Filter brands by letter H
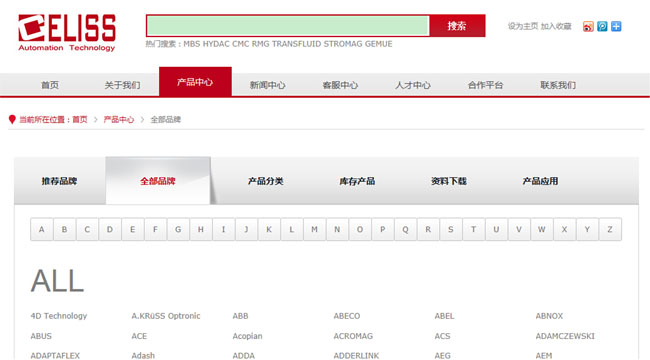 tap(201, 229)
